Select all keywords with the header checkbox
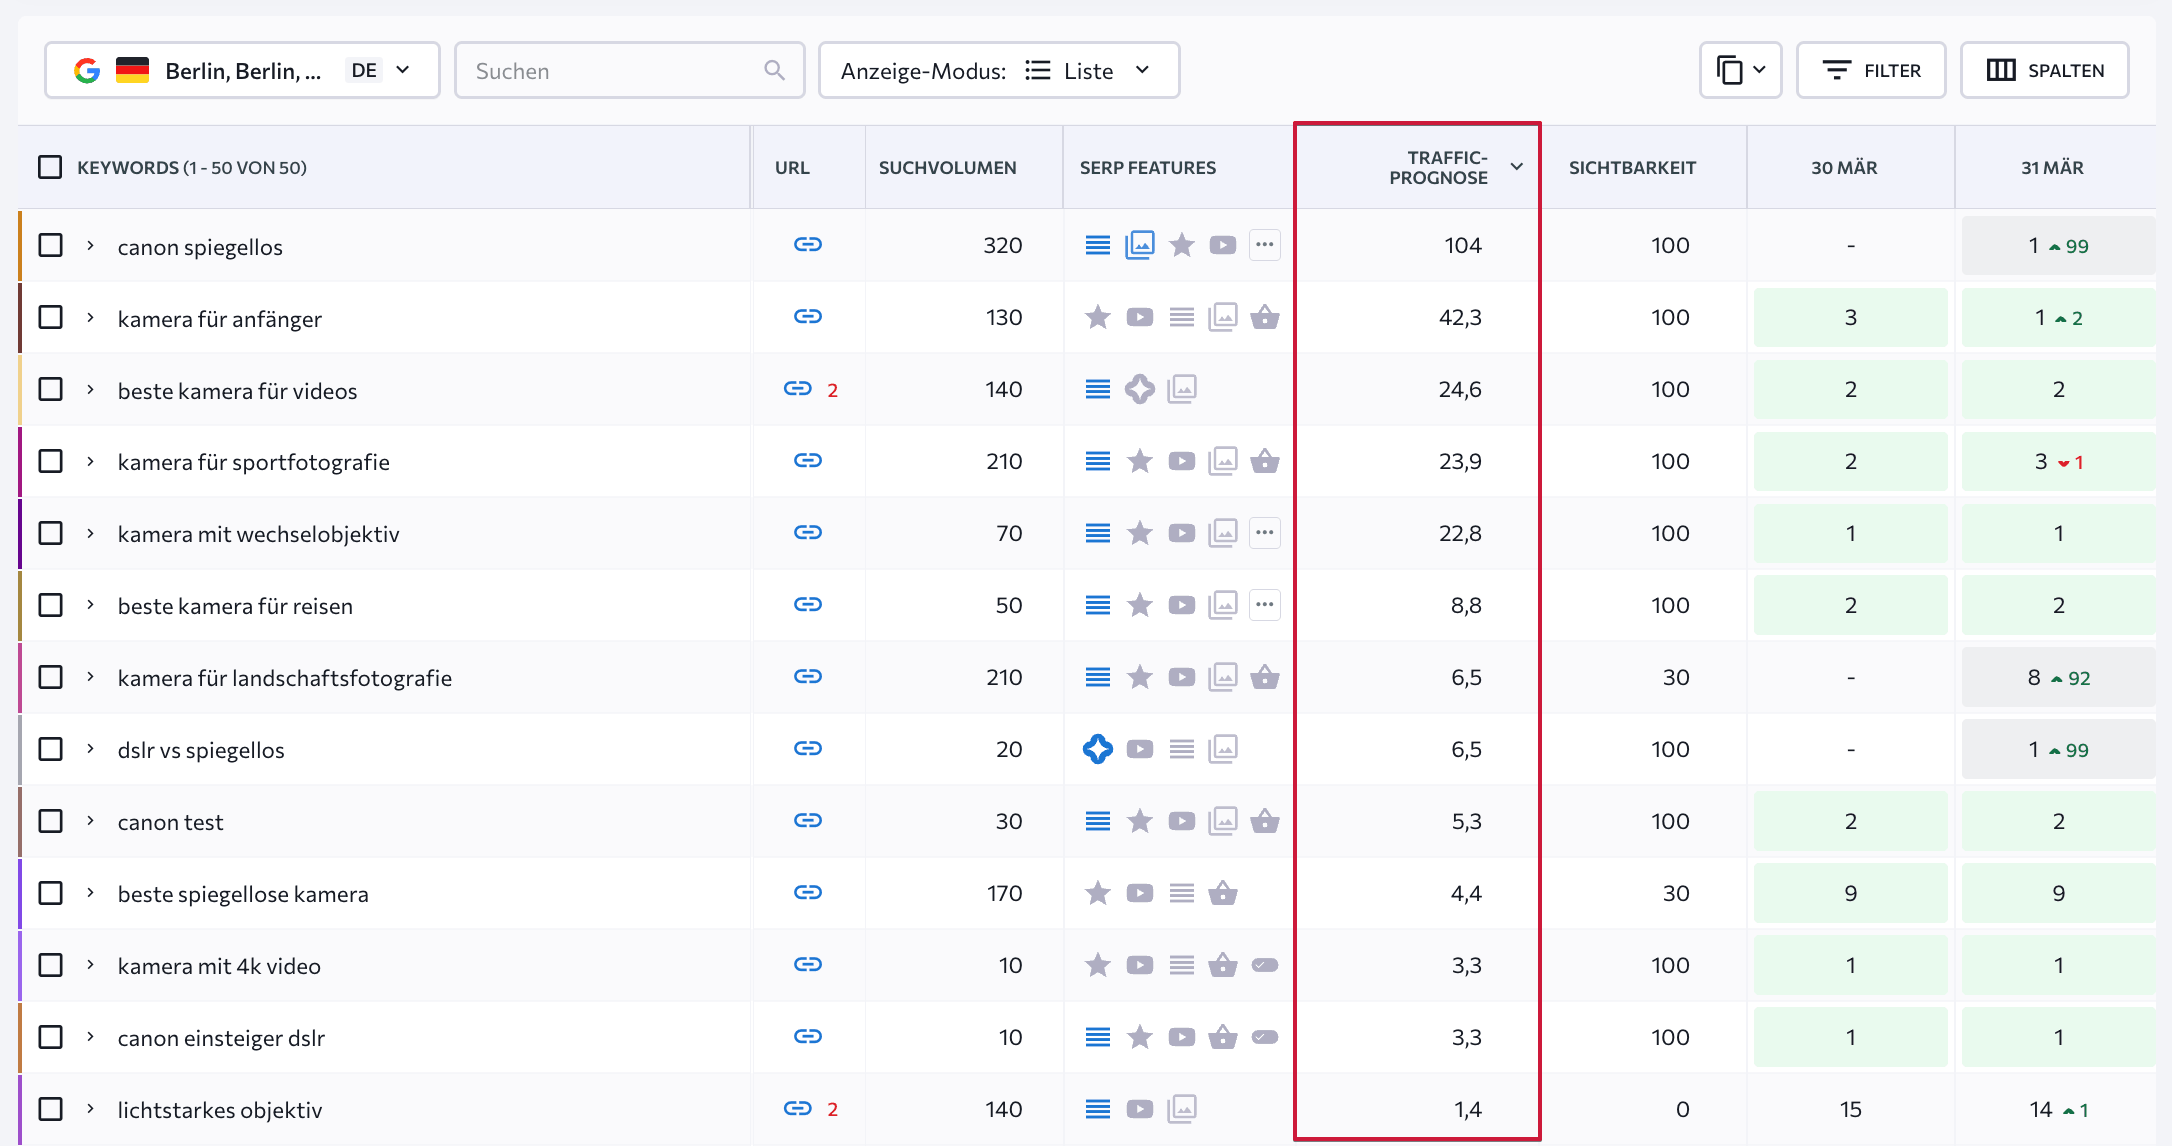The image size is (2172, 1146). tap(50, 166)
